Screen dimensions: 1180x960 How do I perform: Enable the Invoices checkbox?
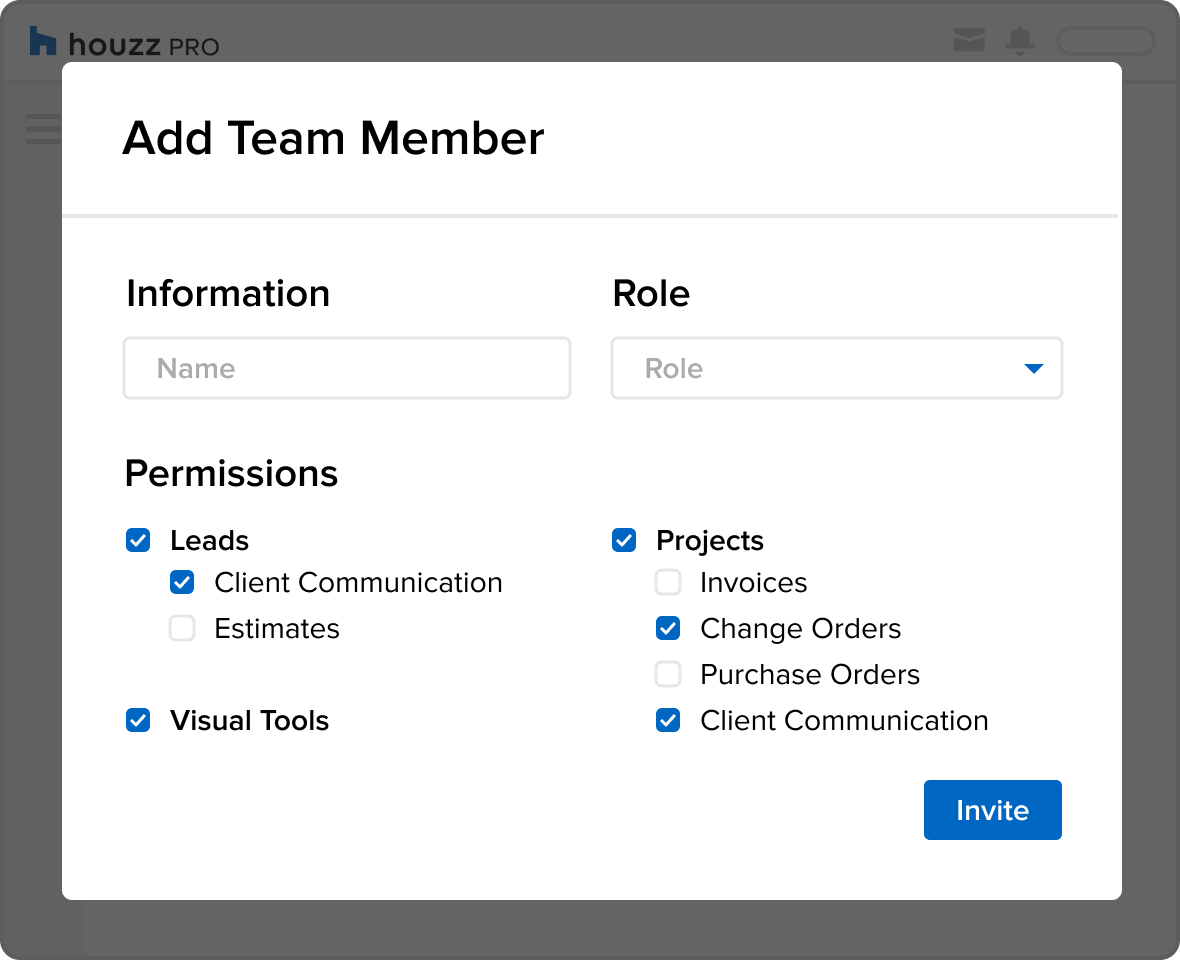tap(668, 582)
